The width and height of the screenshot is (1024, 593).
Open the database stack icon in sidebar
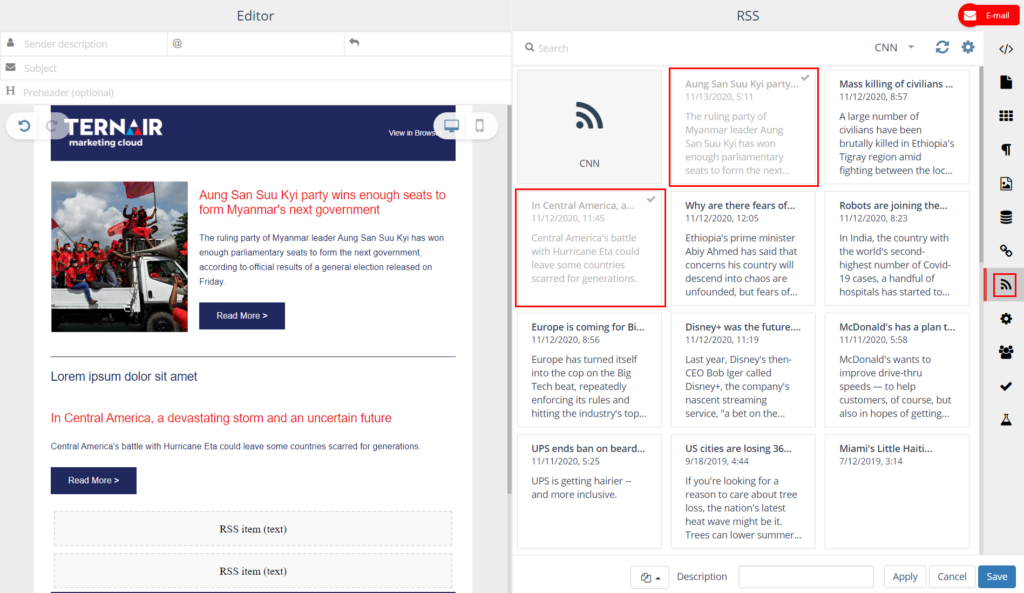tap(1006, 217)
